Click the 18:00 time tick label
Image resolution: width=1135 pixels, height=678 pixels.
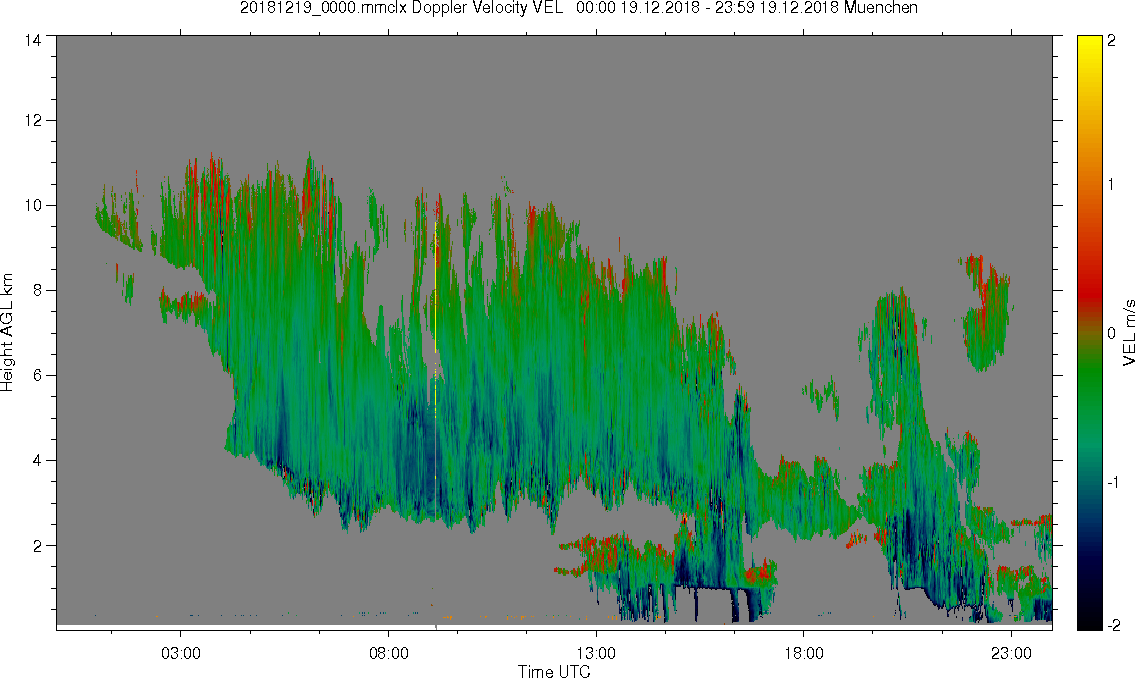click(803, 653)
